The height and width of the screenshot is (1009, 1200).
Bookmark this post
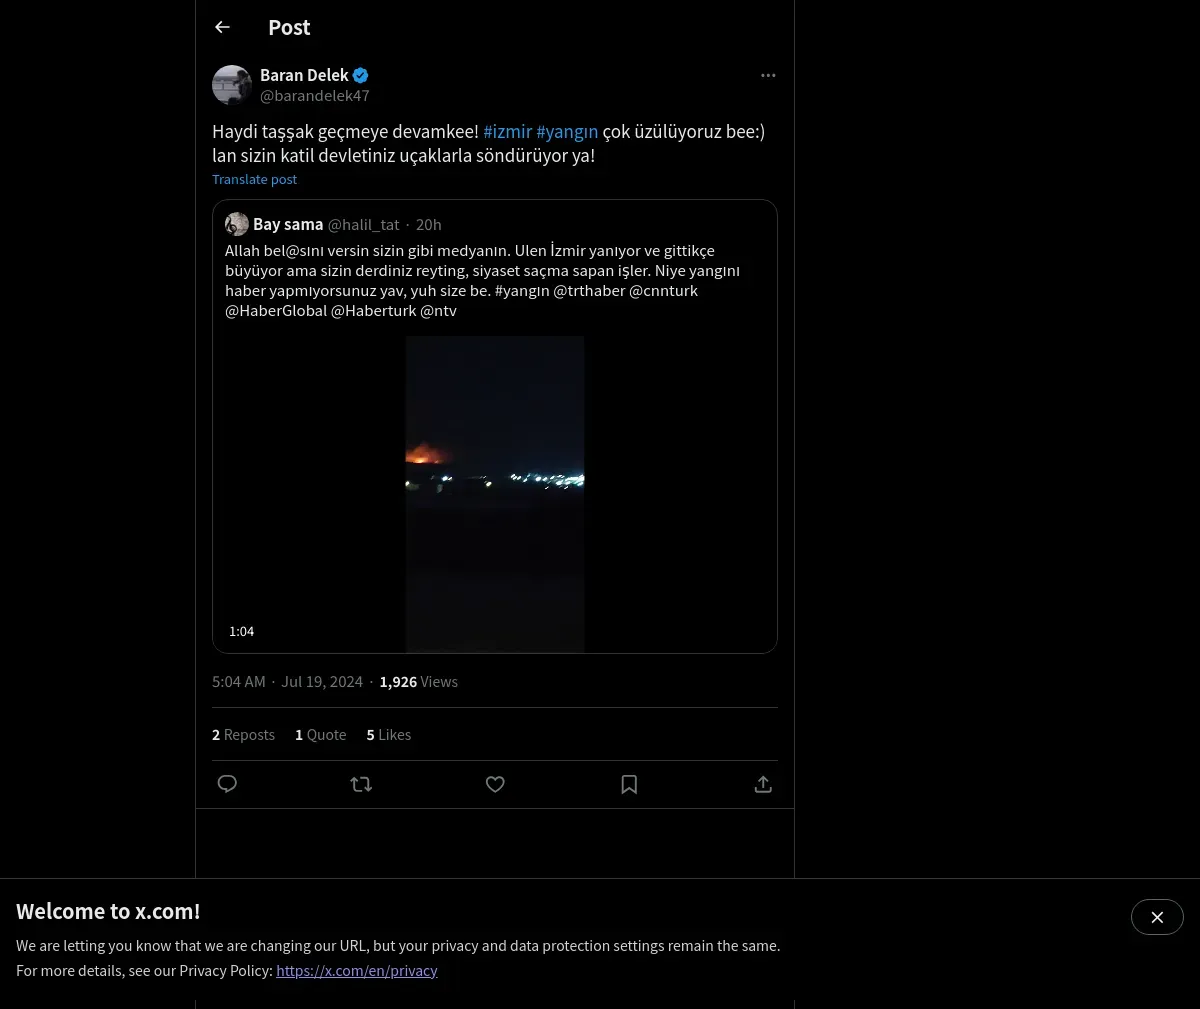point(629,784)
